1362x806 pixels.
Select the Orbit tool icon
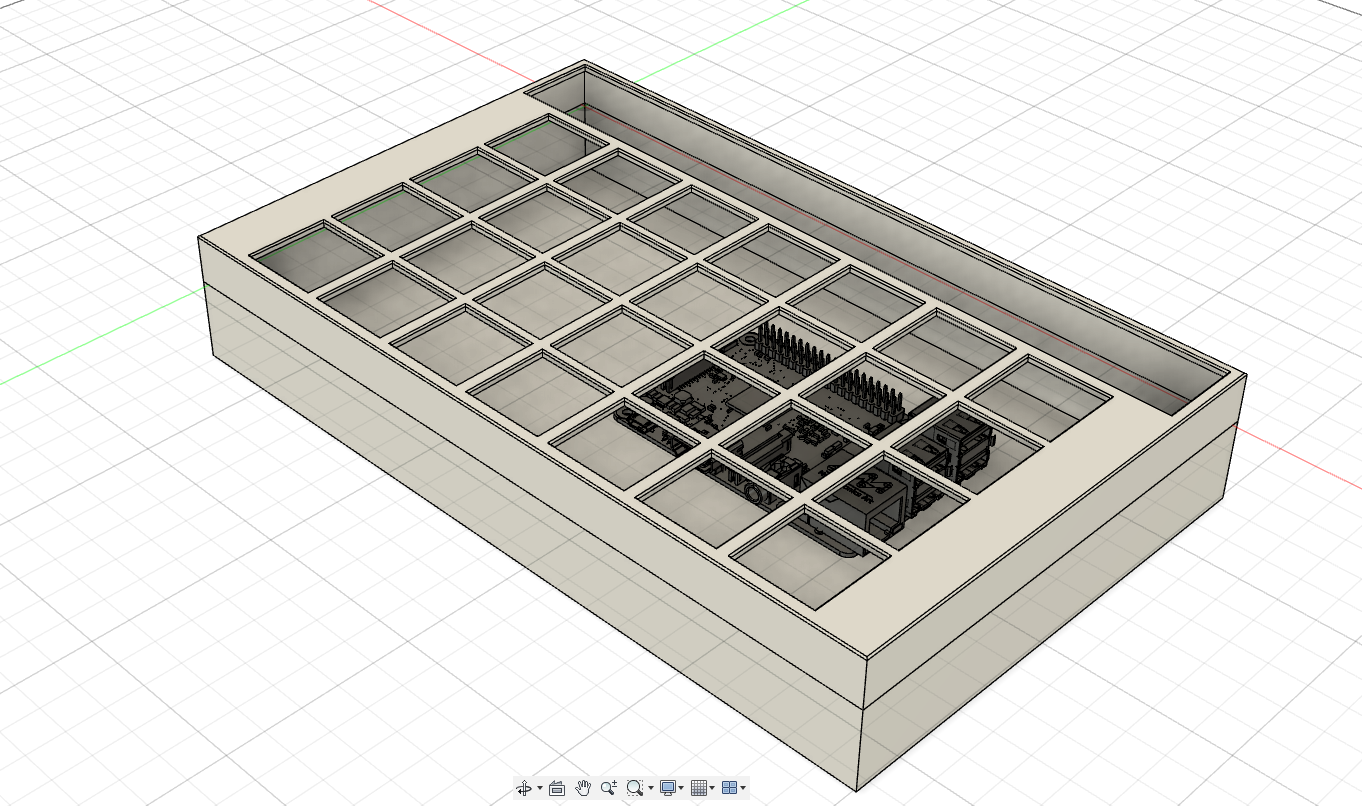(x=523, y=788)
